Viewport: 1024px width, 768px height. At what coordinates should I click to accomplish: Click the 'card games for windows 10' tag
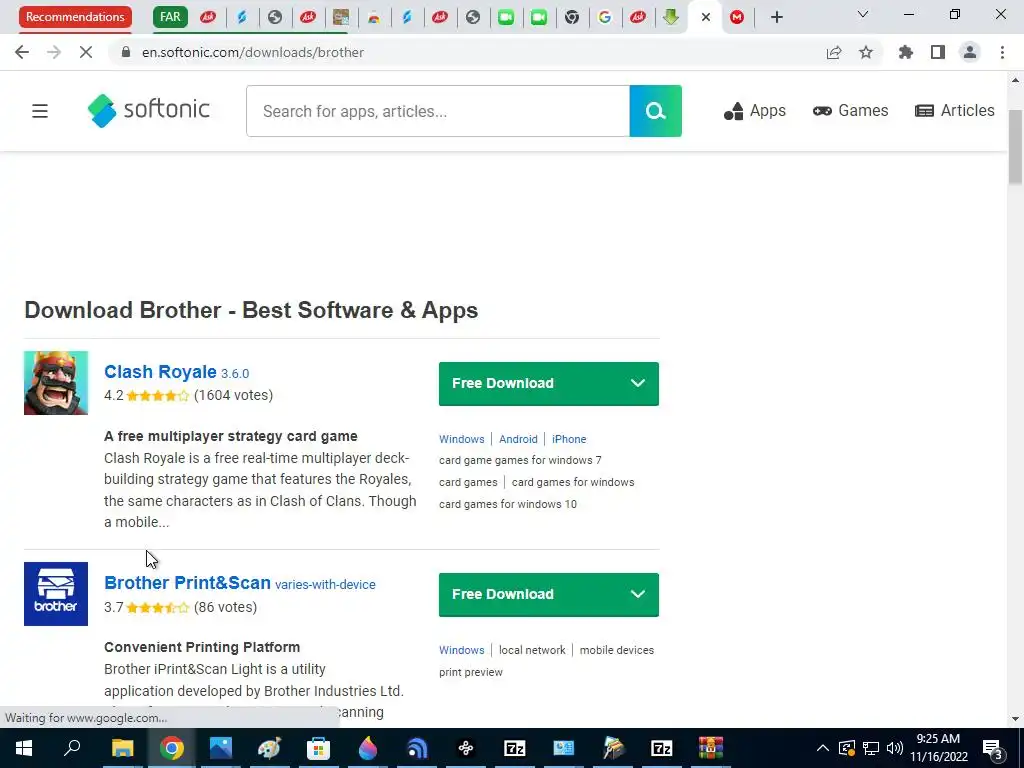[507, 504]
